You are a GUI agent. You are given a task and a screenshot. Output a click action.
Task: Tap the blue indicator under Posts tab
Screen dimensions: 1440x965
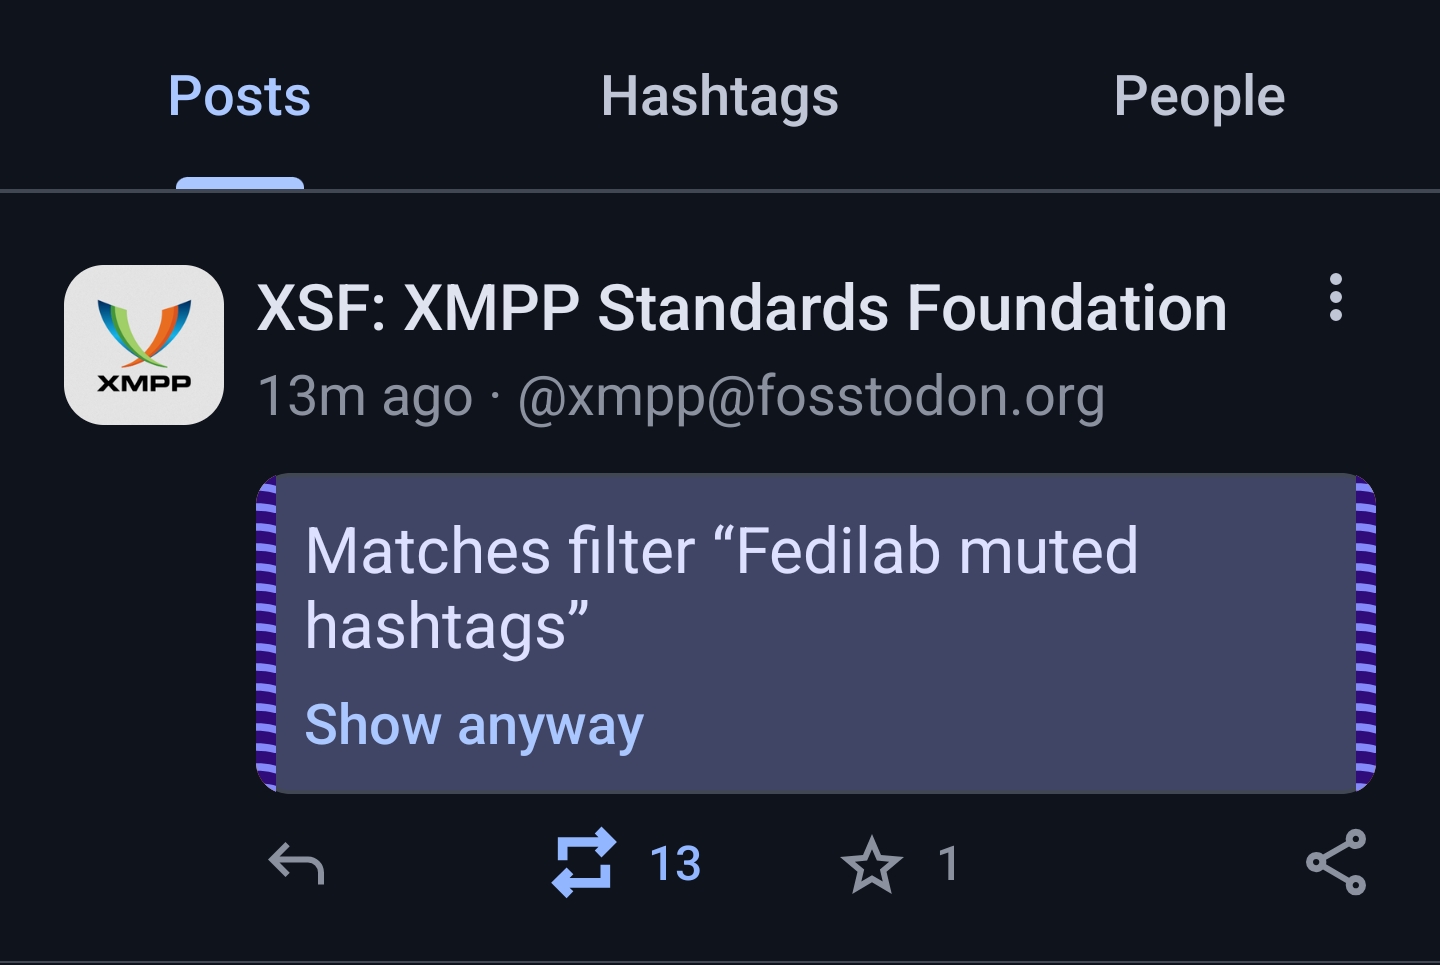pyautogui.click(x=240, y=183)
